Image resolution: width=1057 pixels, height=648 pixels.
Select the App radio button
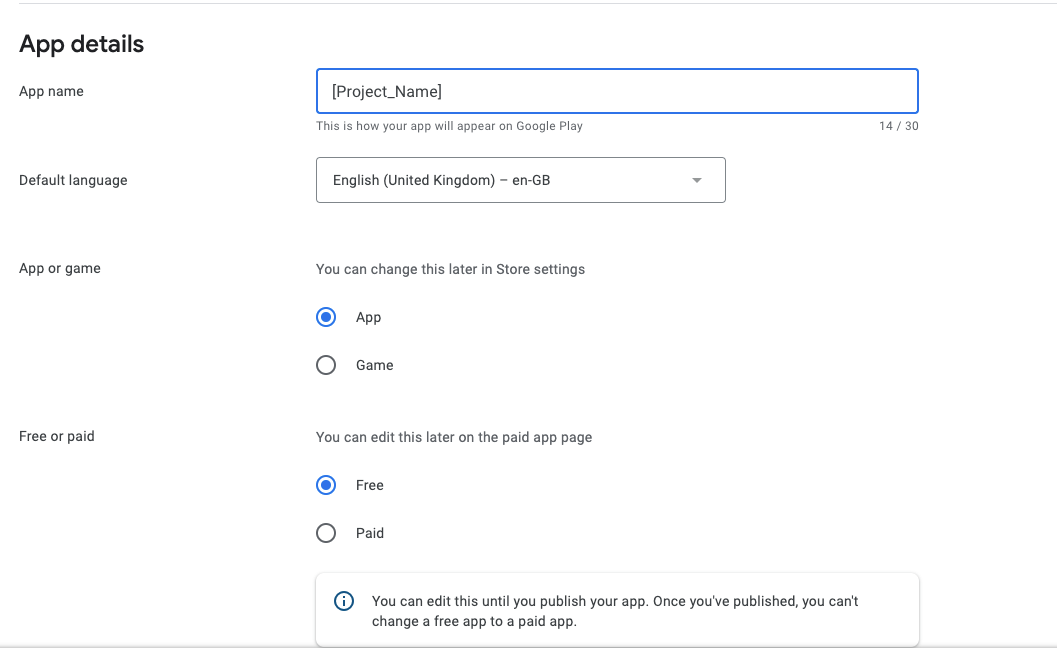pos(326,317)
